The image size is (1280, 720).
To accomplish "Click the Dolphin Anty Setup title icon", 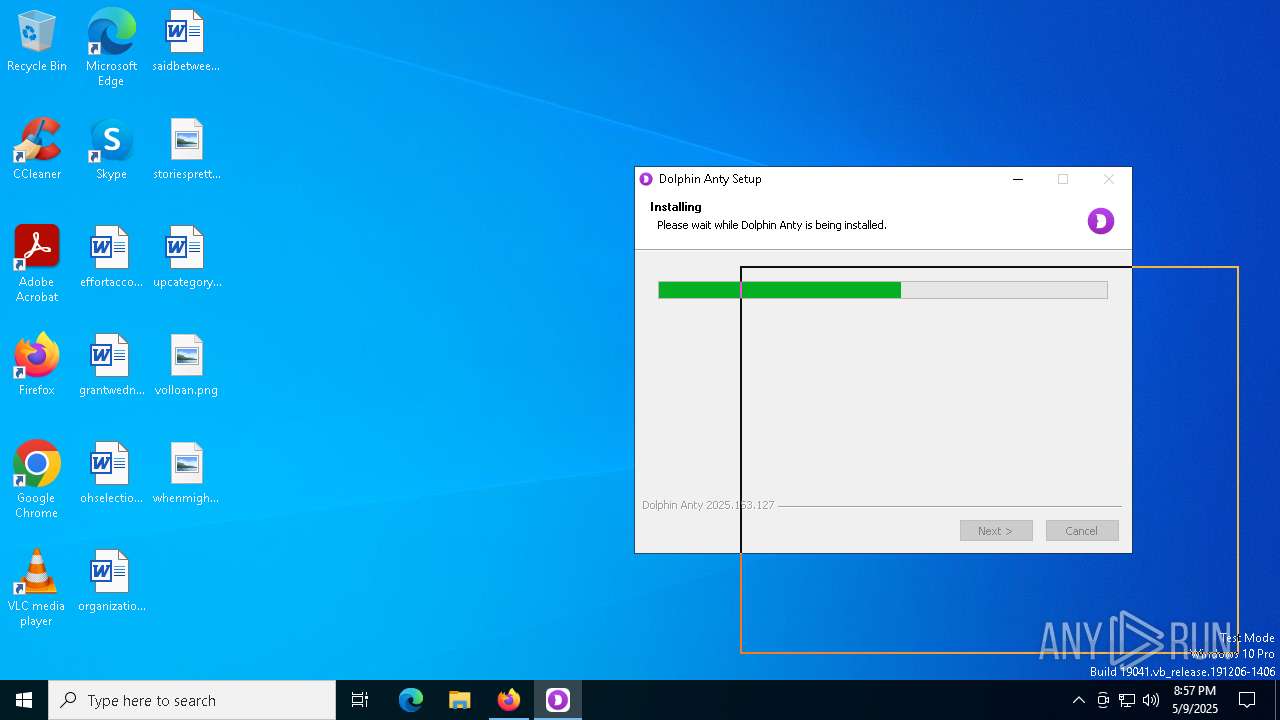I will (x=646, y=179).
